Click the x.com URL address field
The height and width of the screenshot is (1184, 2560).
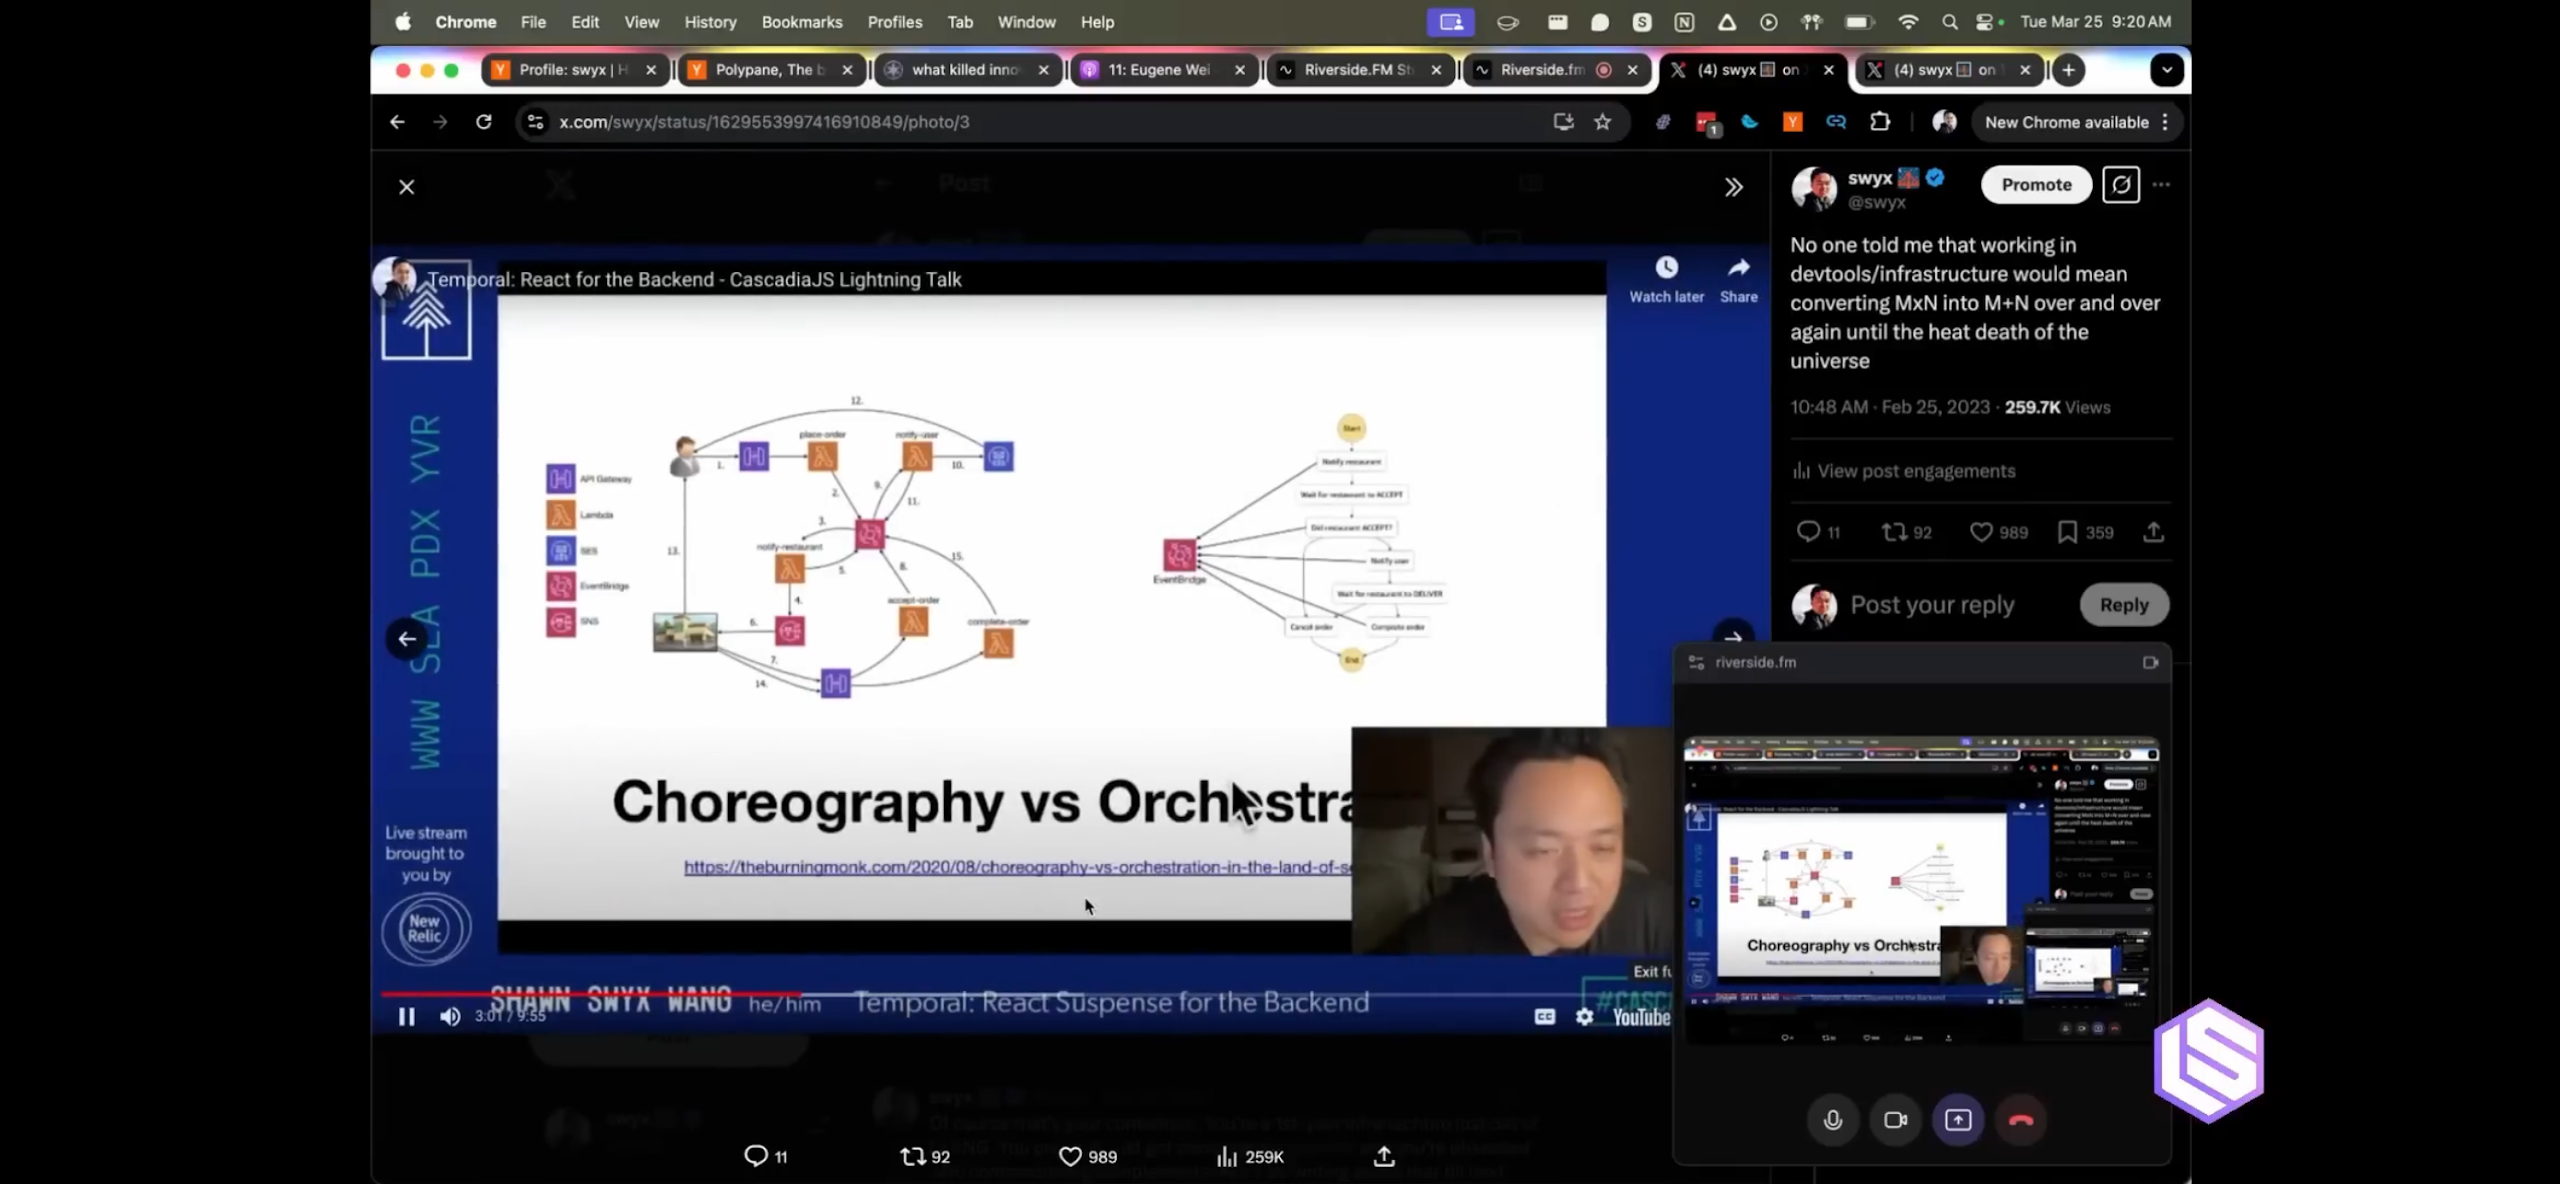click(1040, 121)
